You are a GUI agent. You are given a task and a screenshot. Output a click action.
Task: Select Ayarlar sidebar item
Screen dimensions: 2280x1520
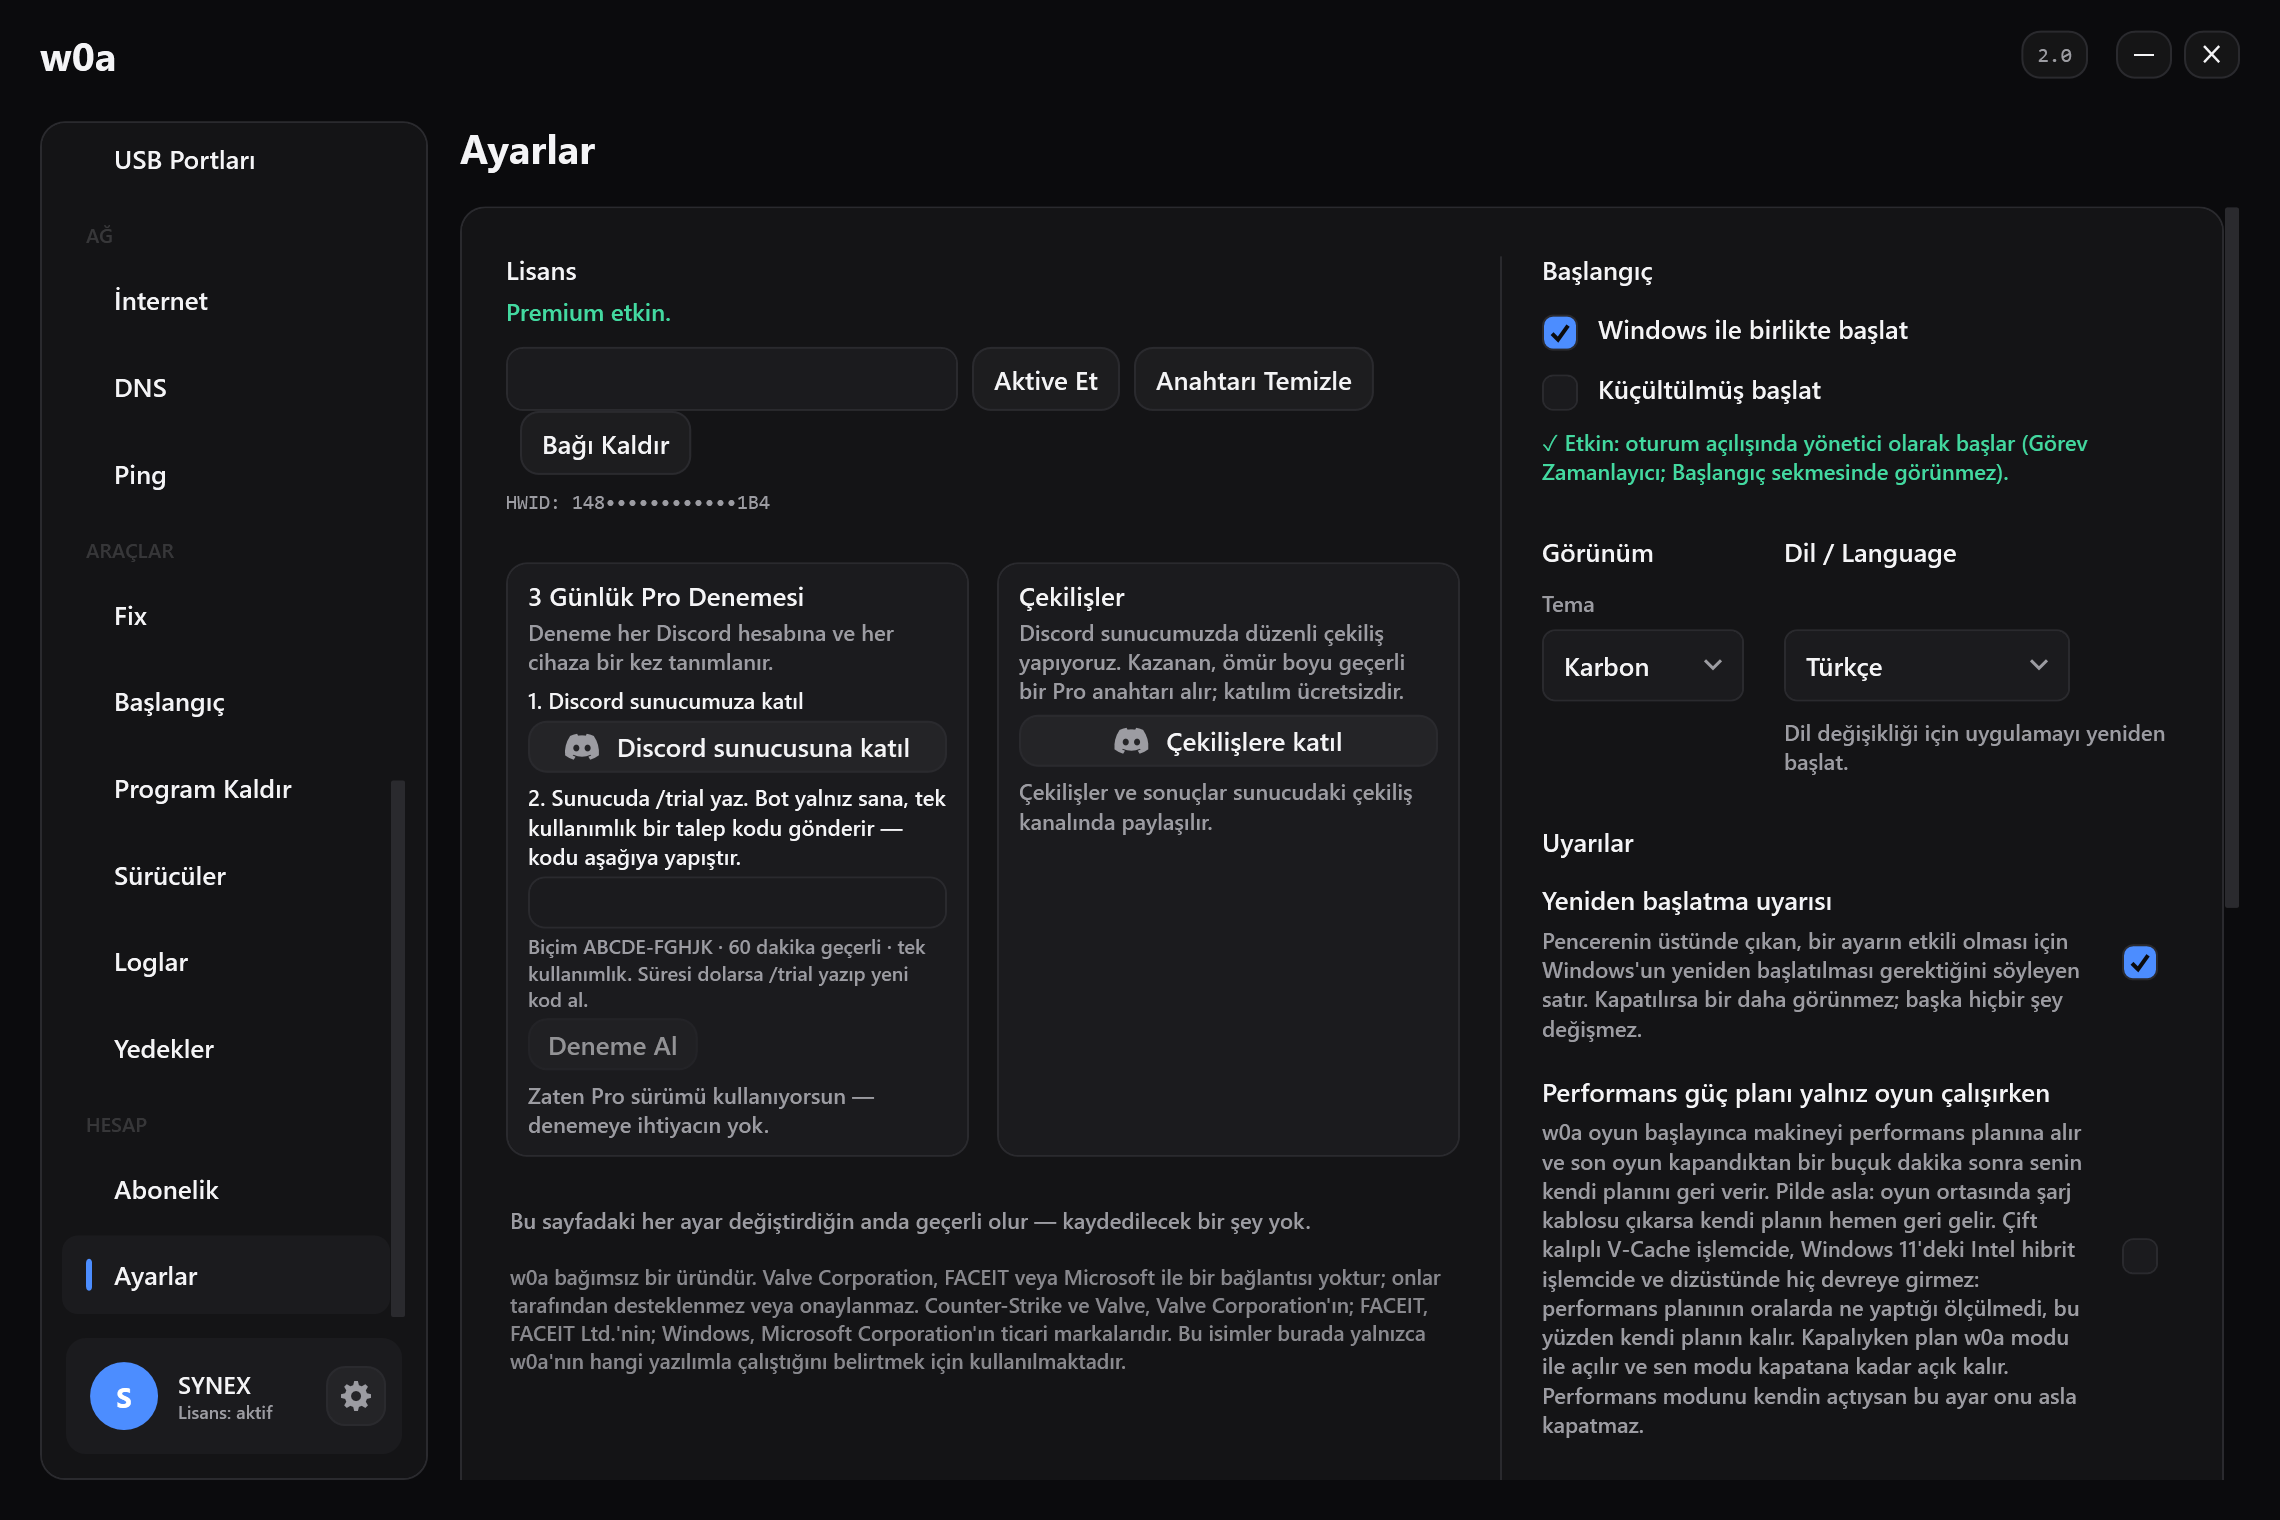coord(226,1276)
